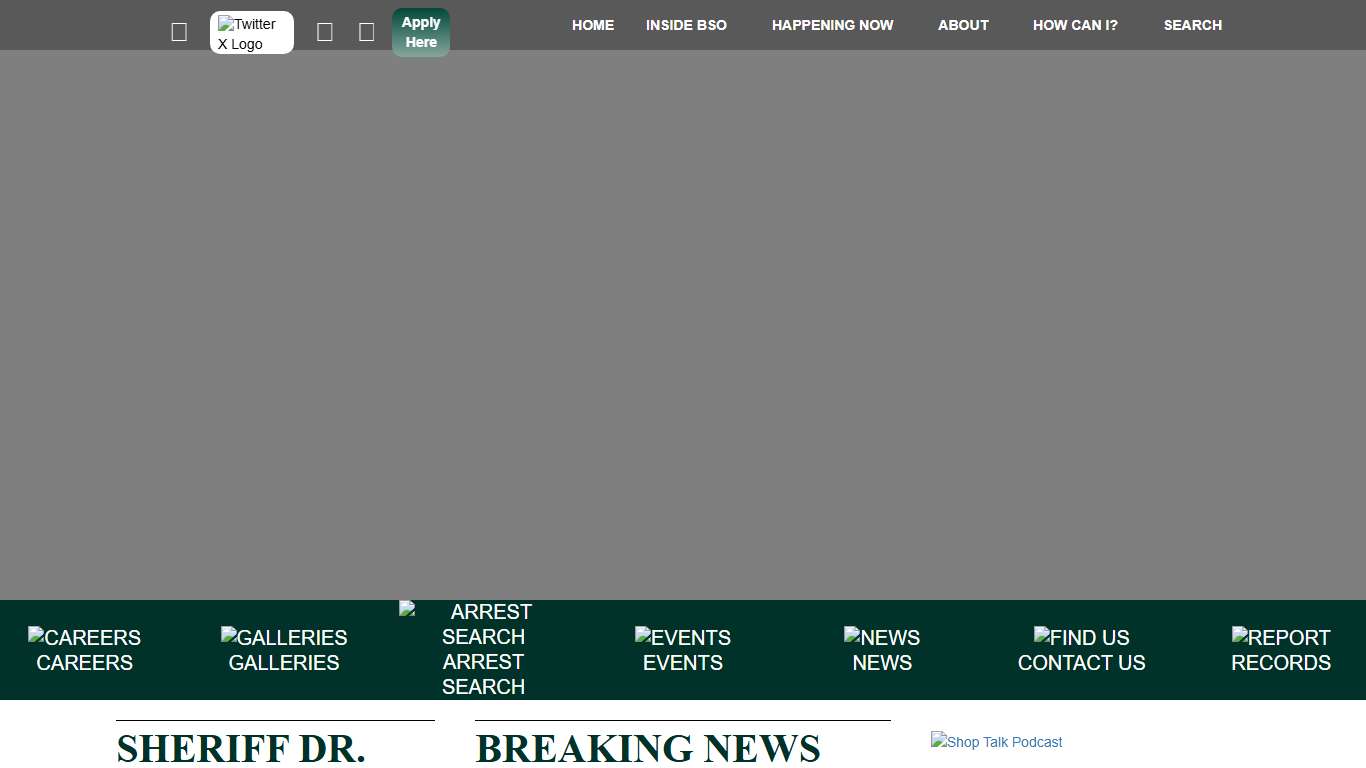Select the GALLERIES icon
Image resolution: width=1366 pixels, height=768 pixels.
284,649
